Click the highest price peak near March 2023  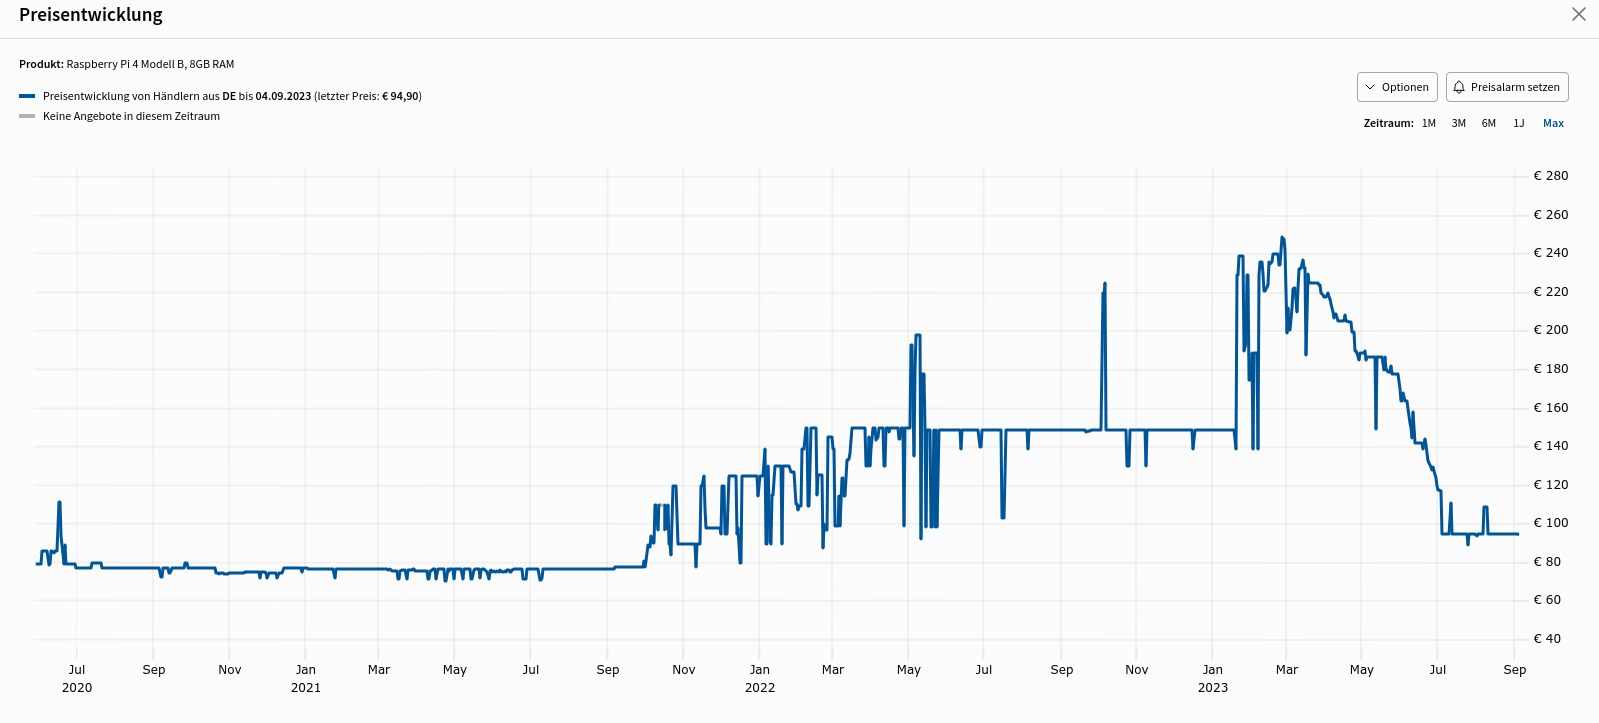(x=1282, y=238)
